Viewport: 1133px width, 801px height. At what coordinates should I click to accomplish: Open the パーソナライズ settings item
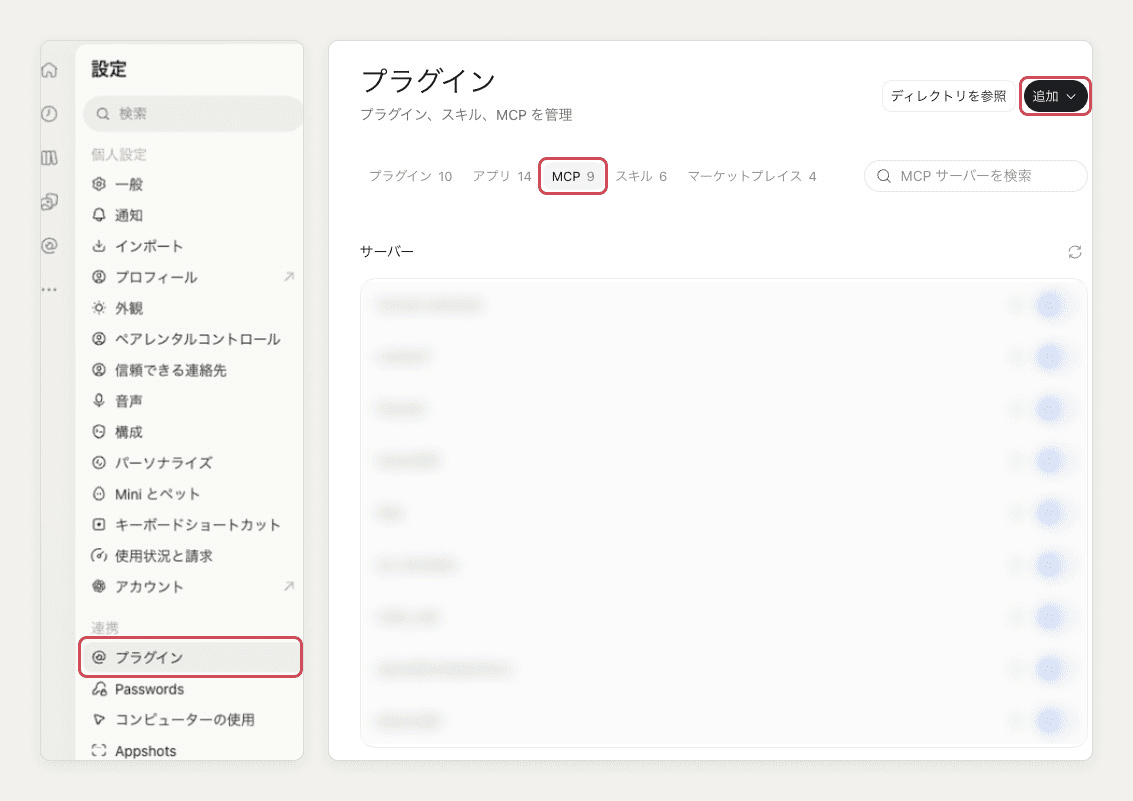(192, 463)
